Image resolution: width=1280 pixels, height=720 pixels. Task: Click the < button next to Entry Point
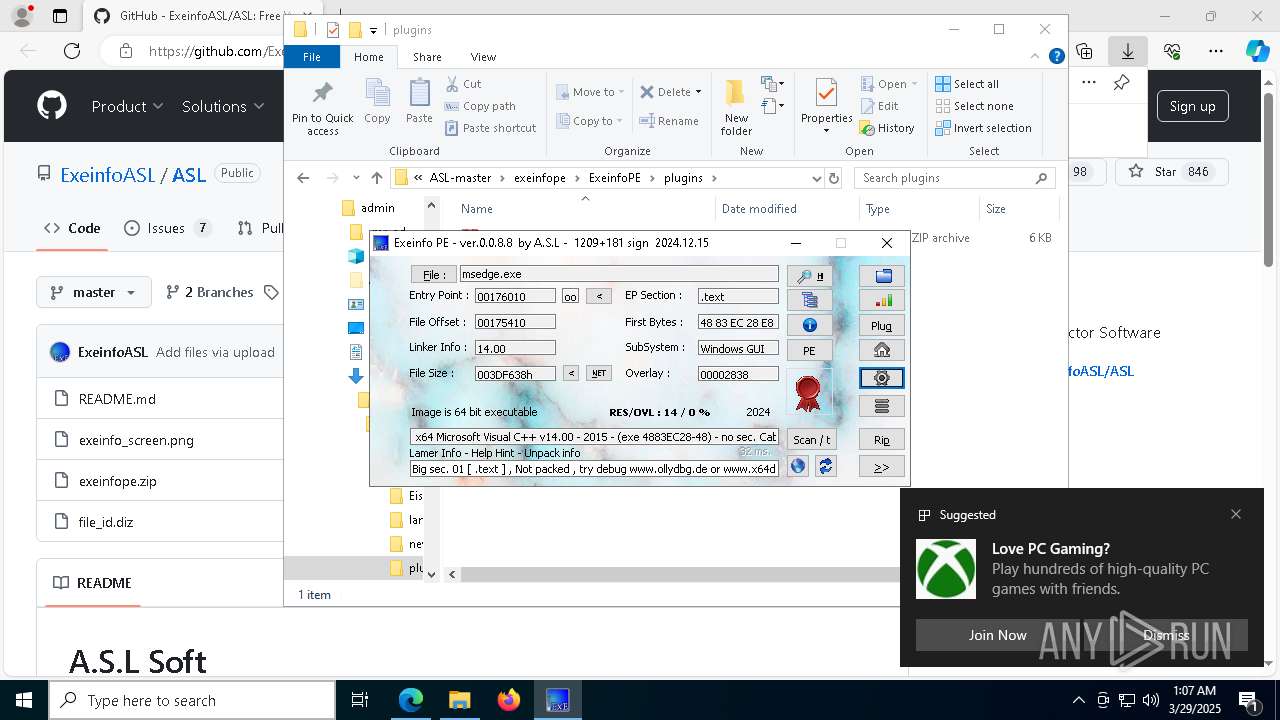tap(599, 297)
